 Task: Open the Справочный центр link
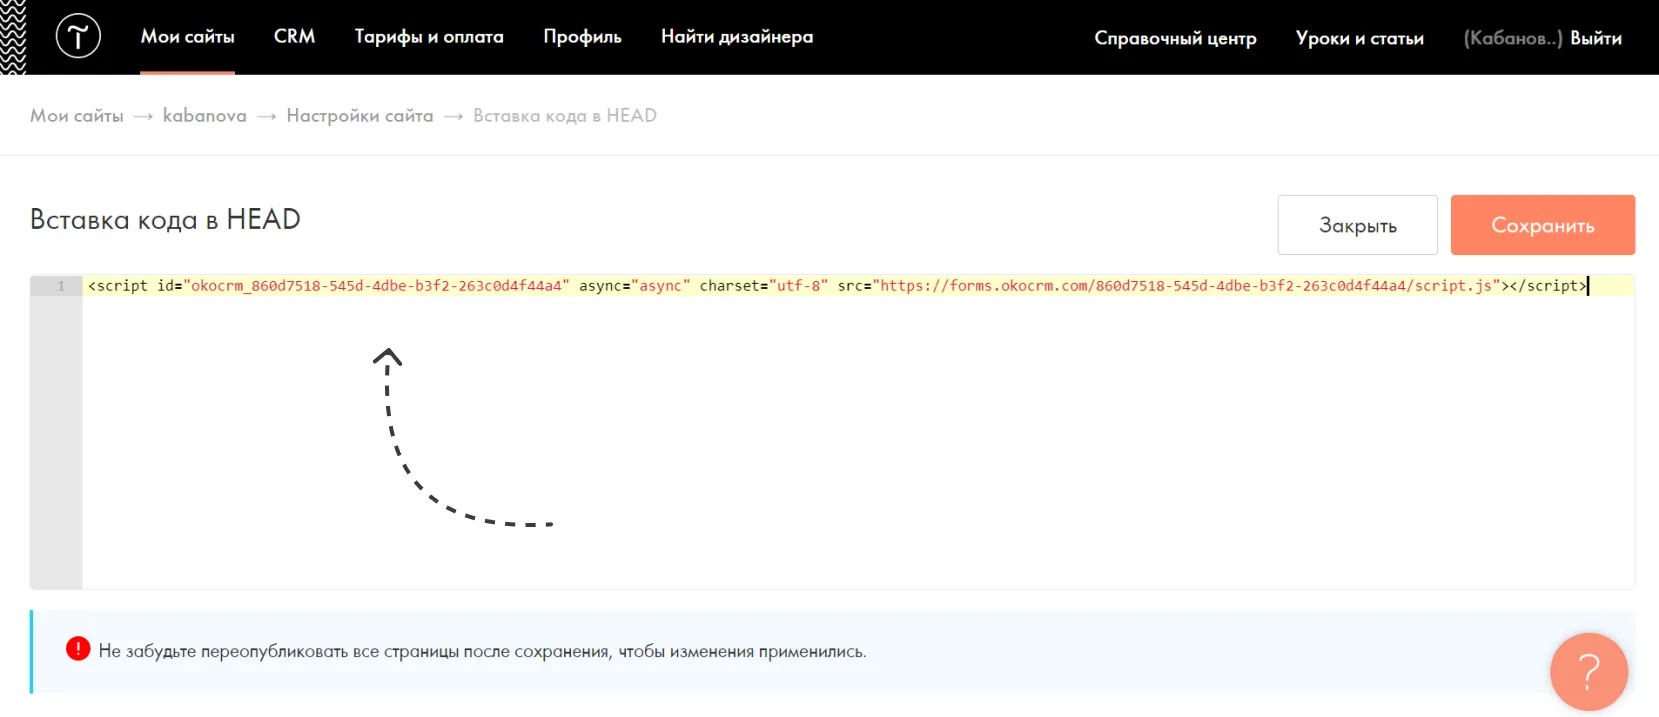[1175, 38]
